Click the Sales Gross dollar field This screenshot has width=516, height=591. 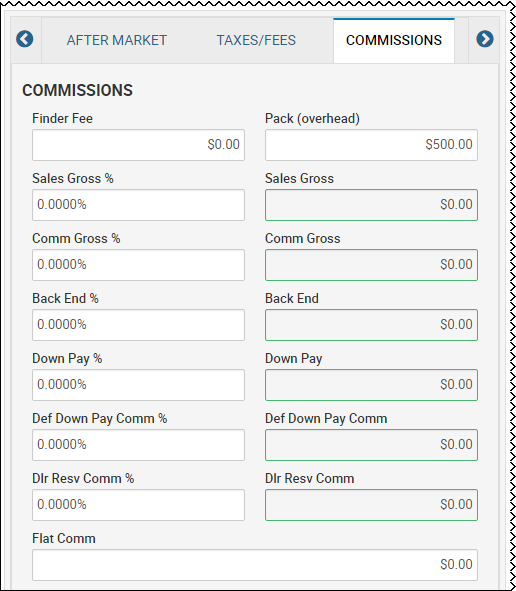click(371, 205)
